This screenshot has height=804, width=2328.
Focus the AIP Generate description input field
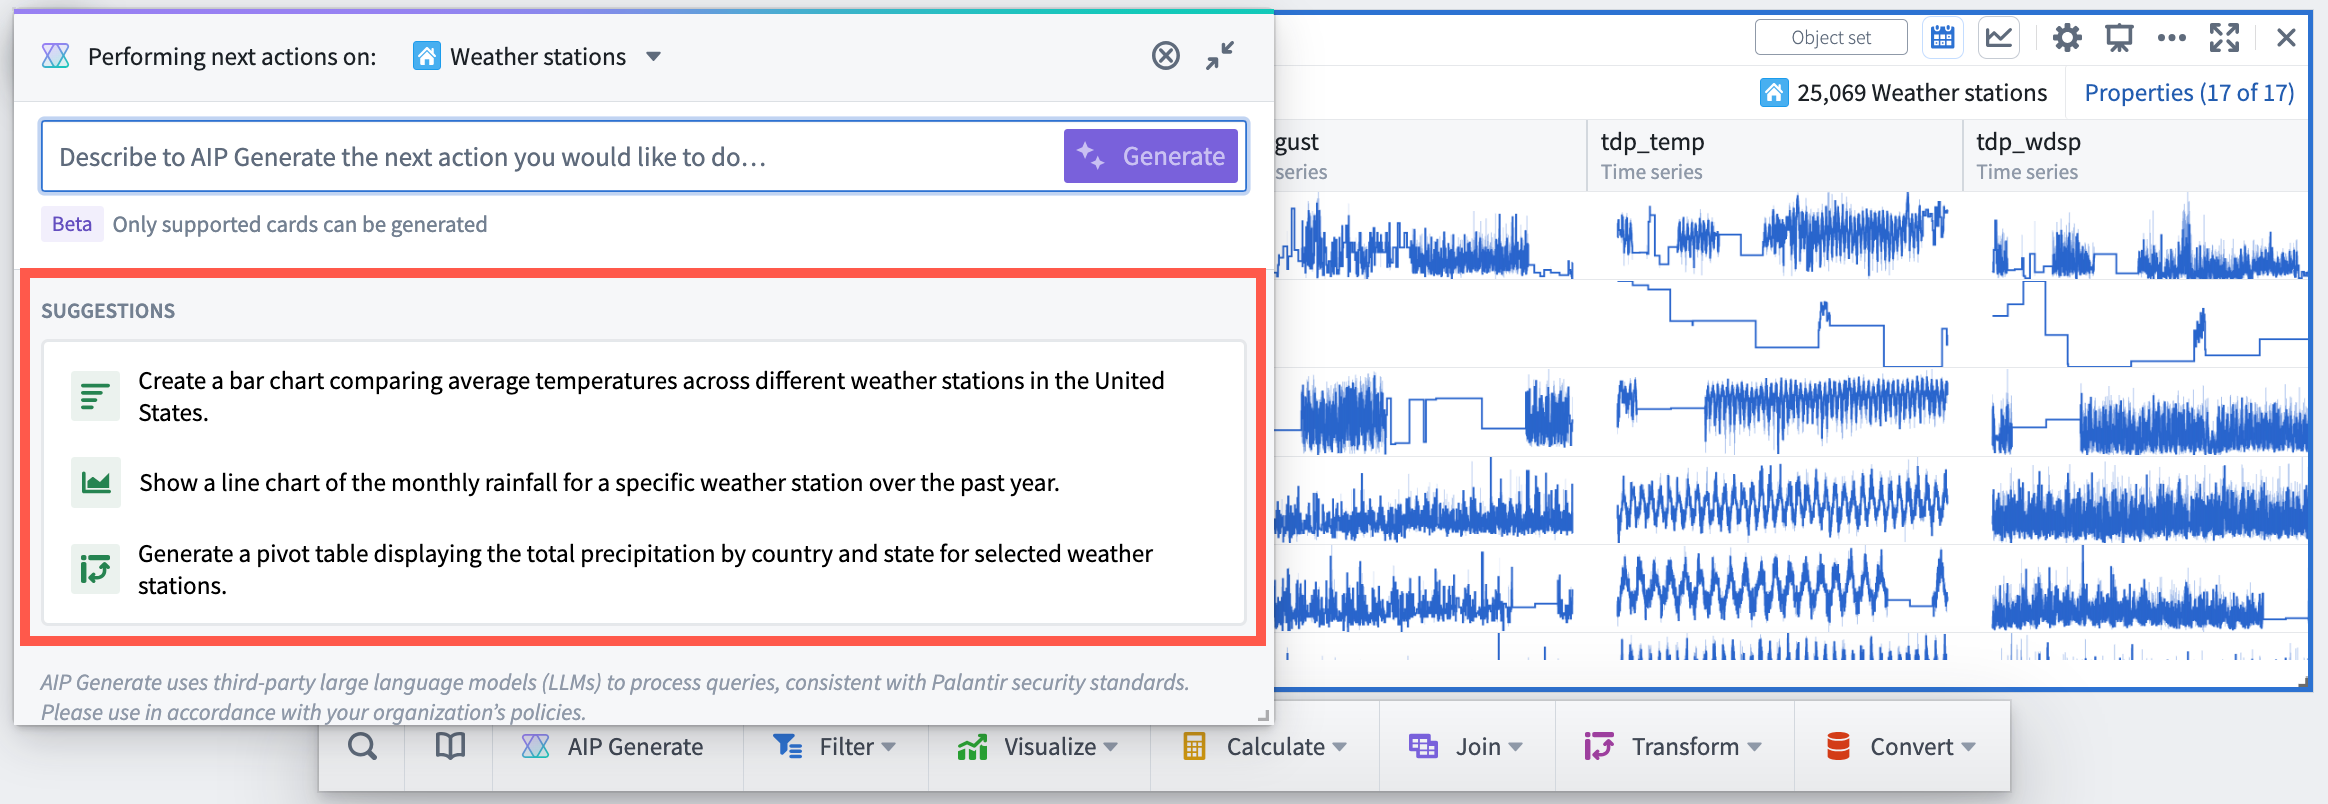(551, 156)
